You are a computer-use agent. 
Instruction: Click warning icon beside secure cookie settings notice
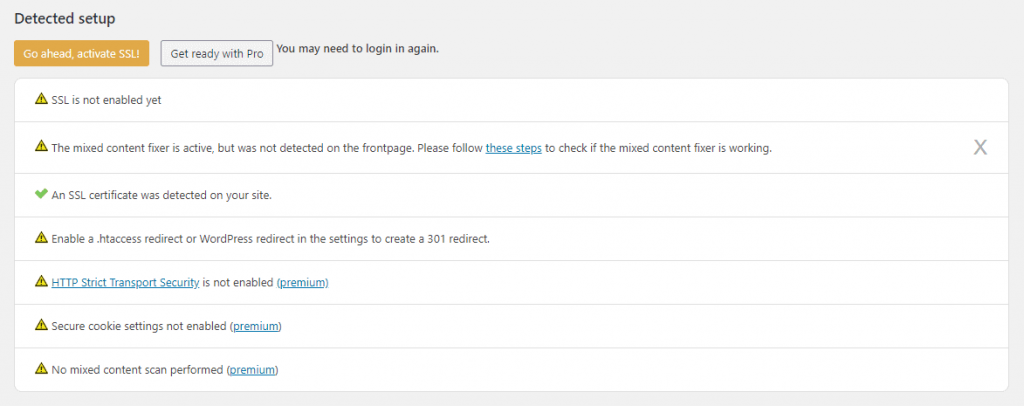point(41,325)
